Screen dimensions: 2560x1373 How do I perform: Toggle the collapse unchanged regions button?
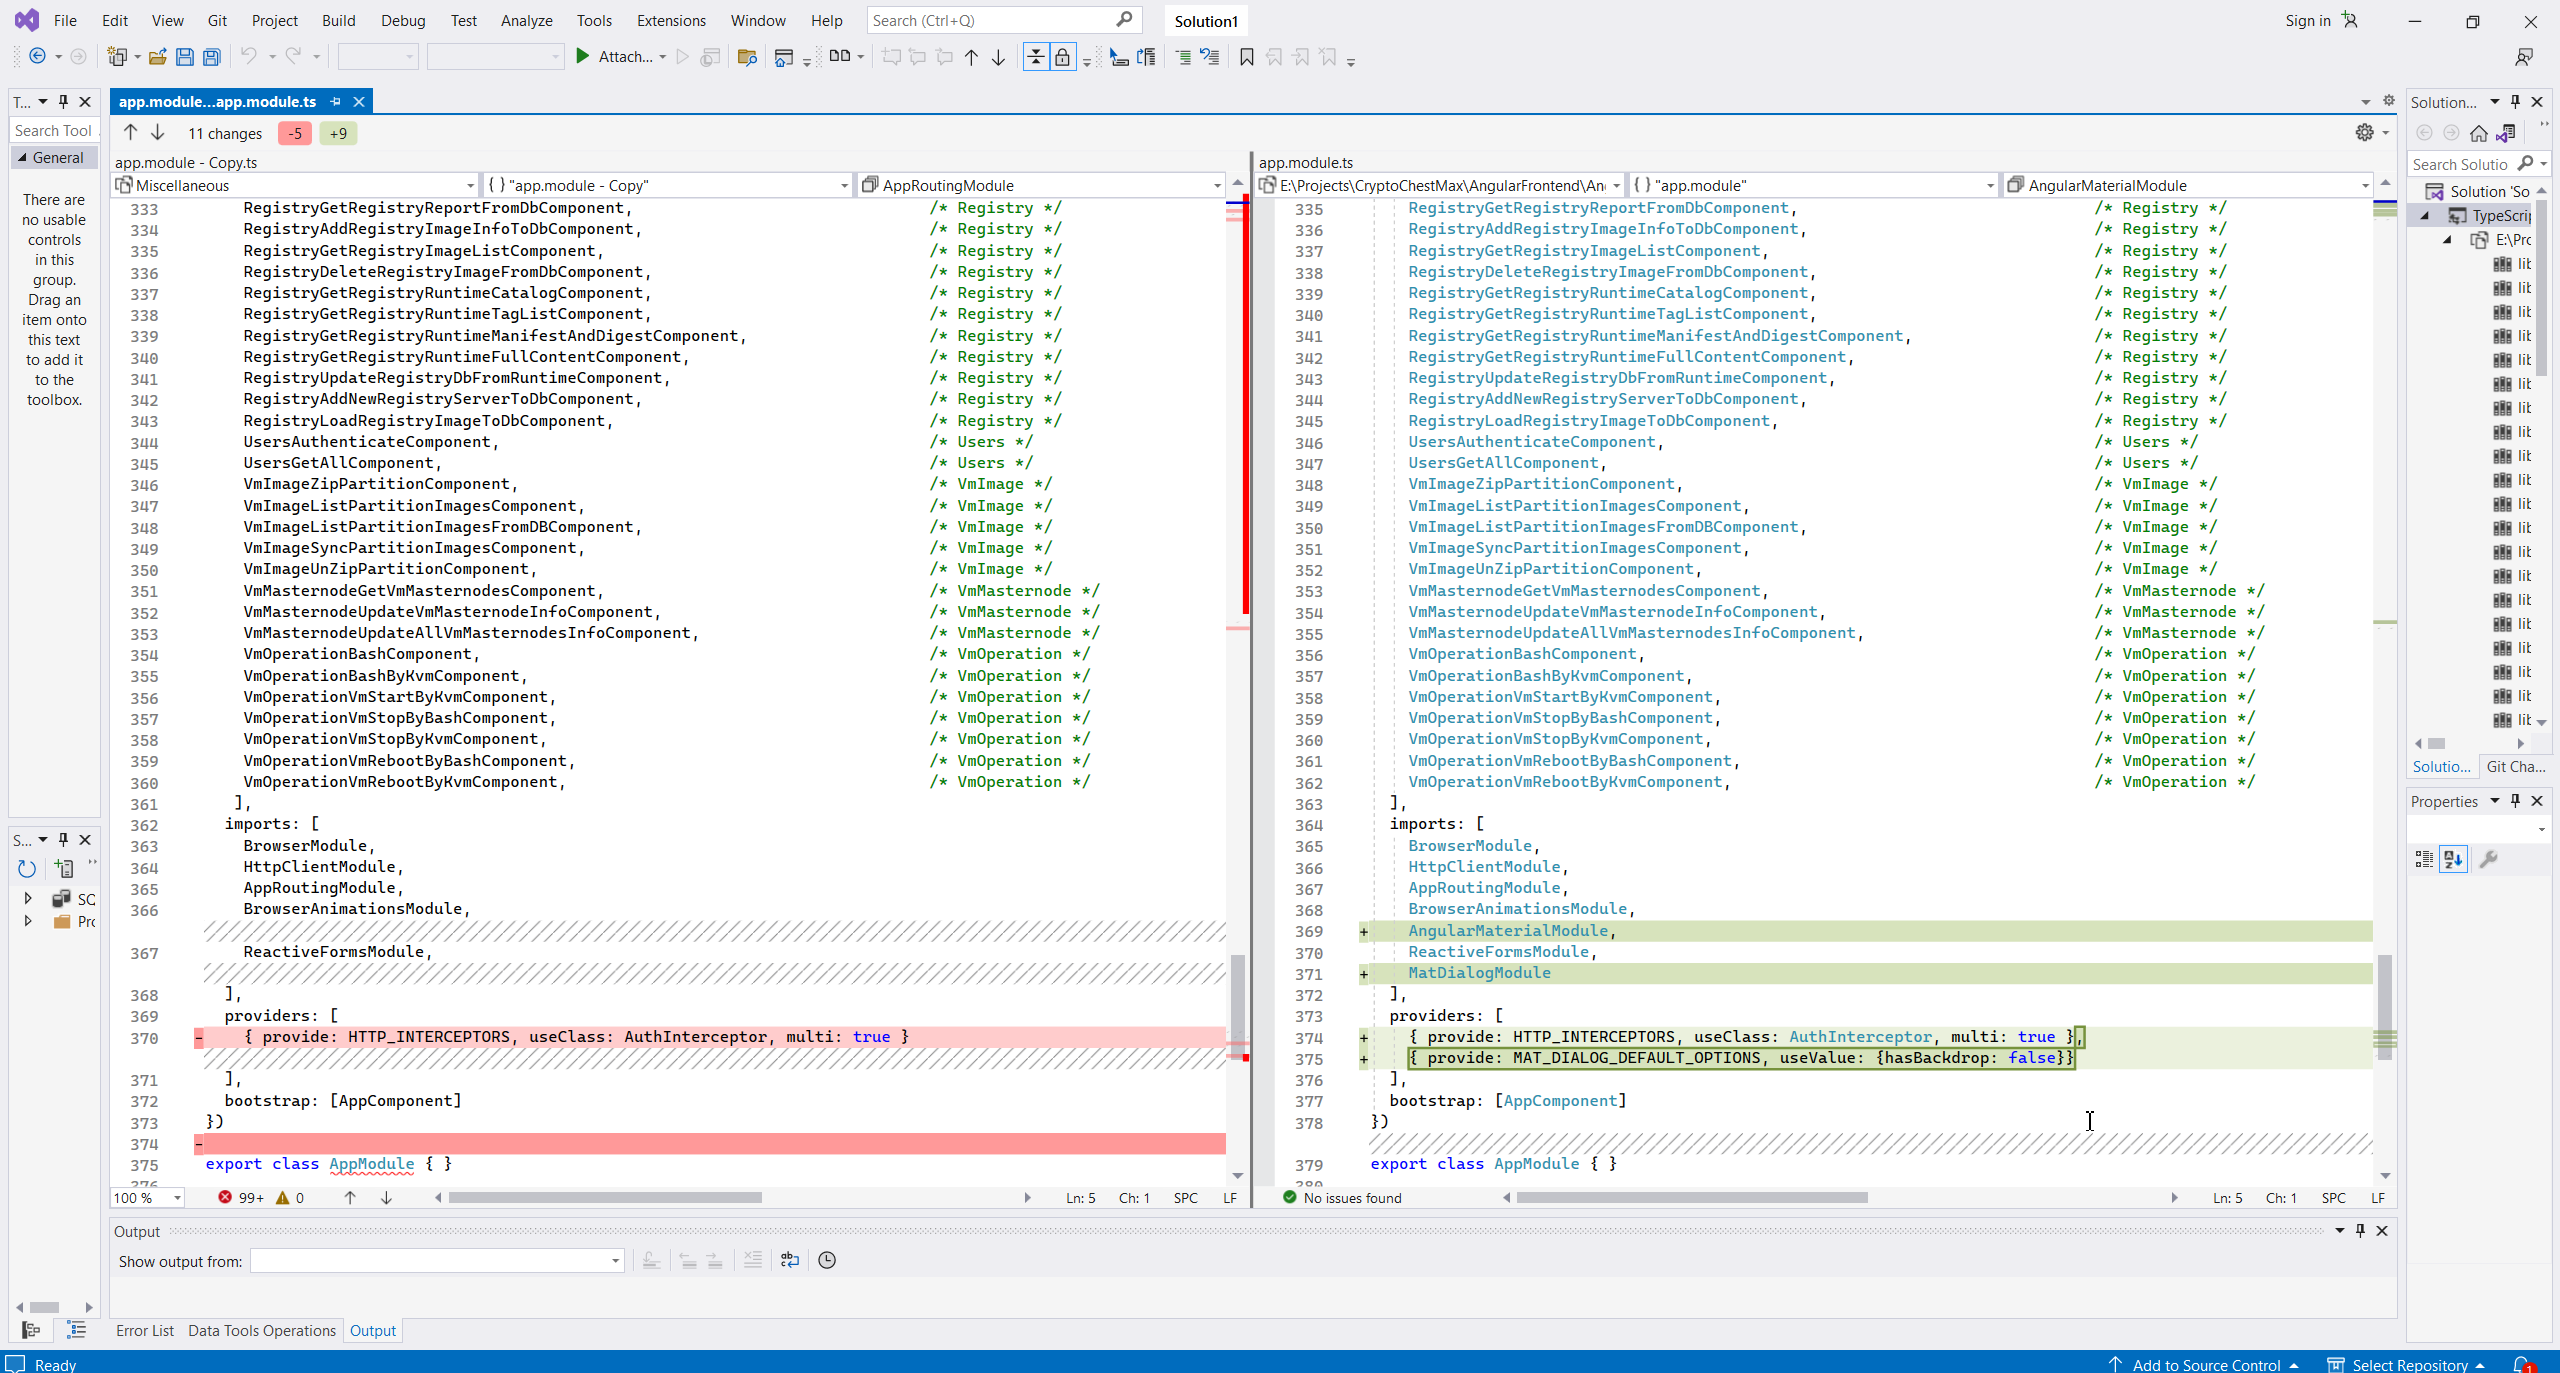(1036, 57)
